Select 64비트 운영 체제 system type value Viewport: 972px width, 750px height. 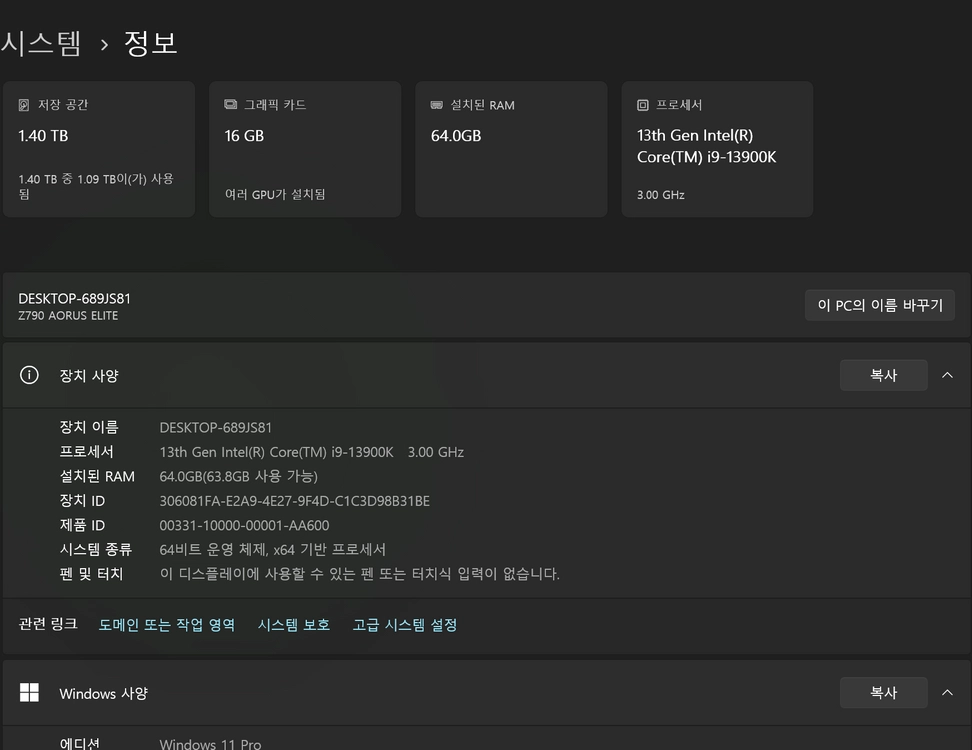pos(273,550)
